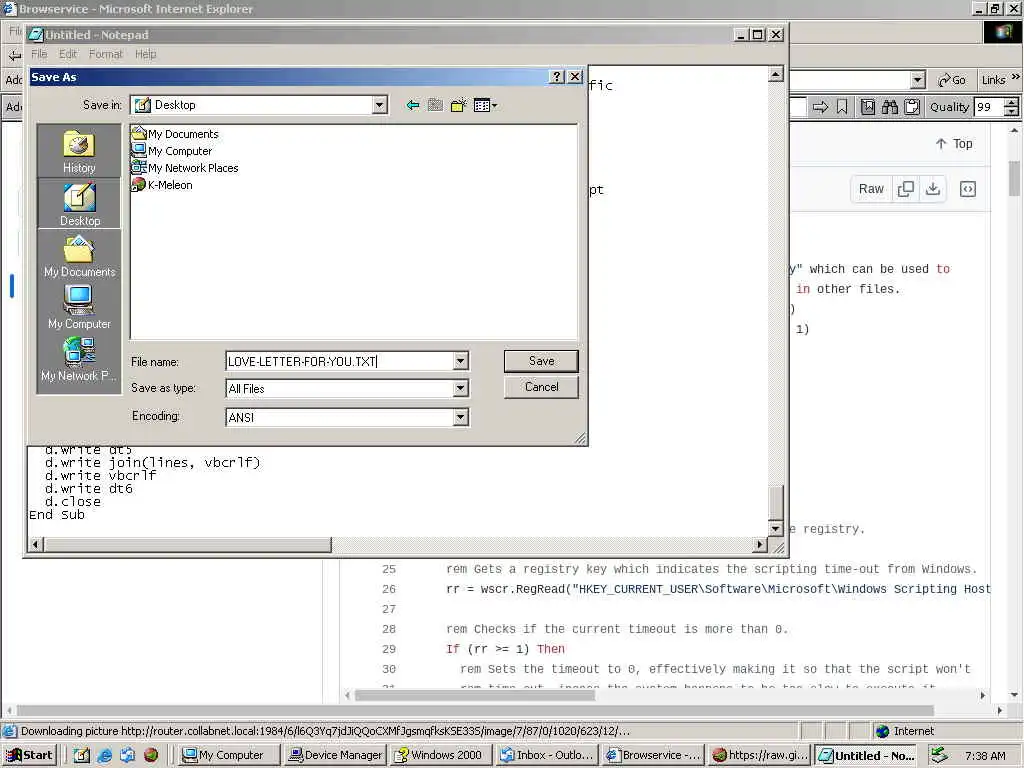The width and height of the screenshot is (1024, 768).
Task: Create a new folder in Save As
Action: pos(459,105)
